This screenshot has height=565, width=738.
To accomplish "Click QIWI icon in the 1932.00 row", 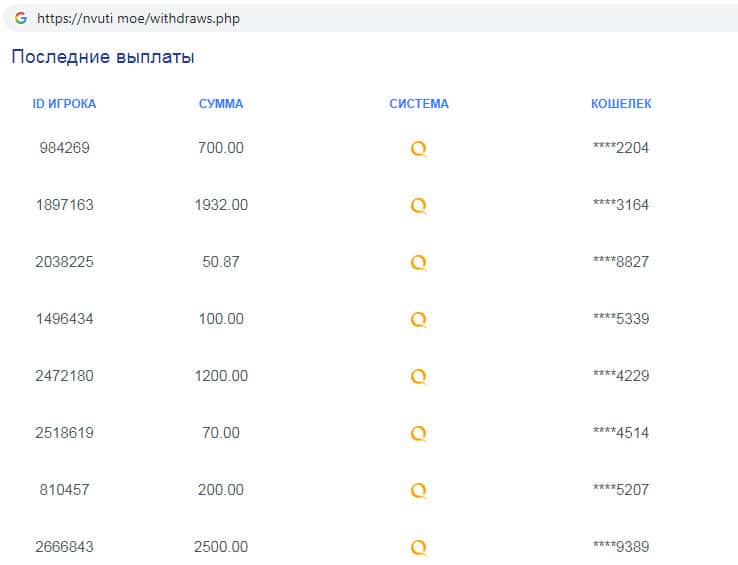I will point(419,206).
